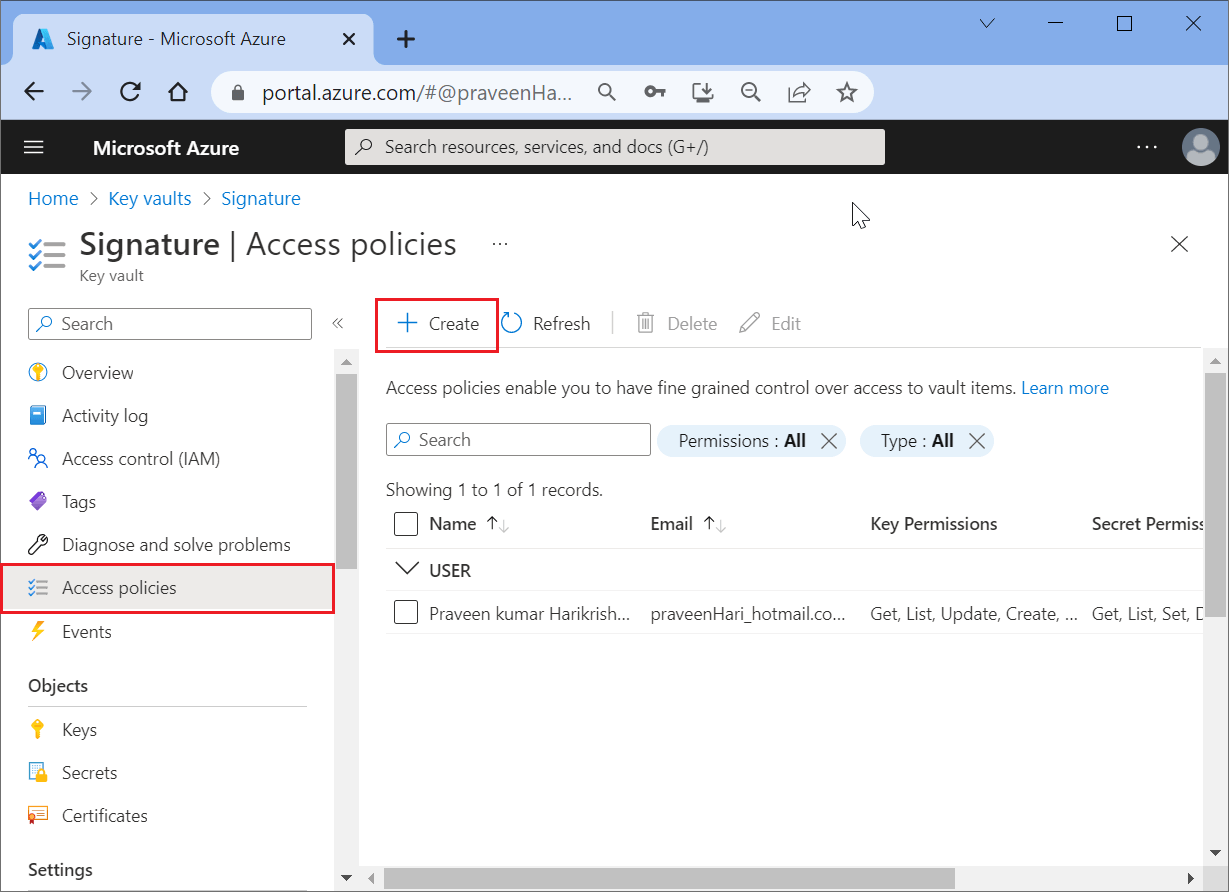This screenshot has height=892, width=1229.
Task: Click the Azure global search field
Action: (615, 147)
